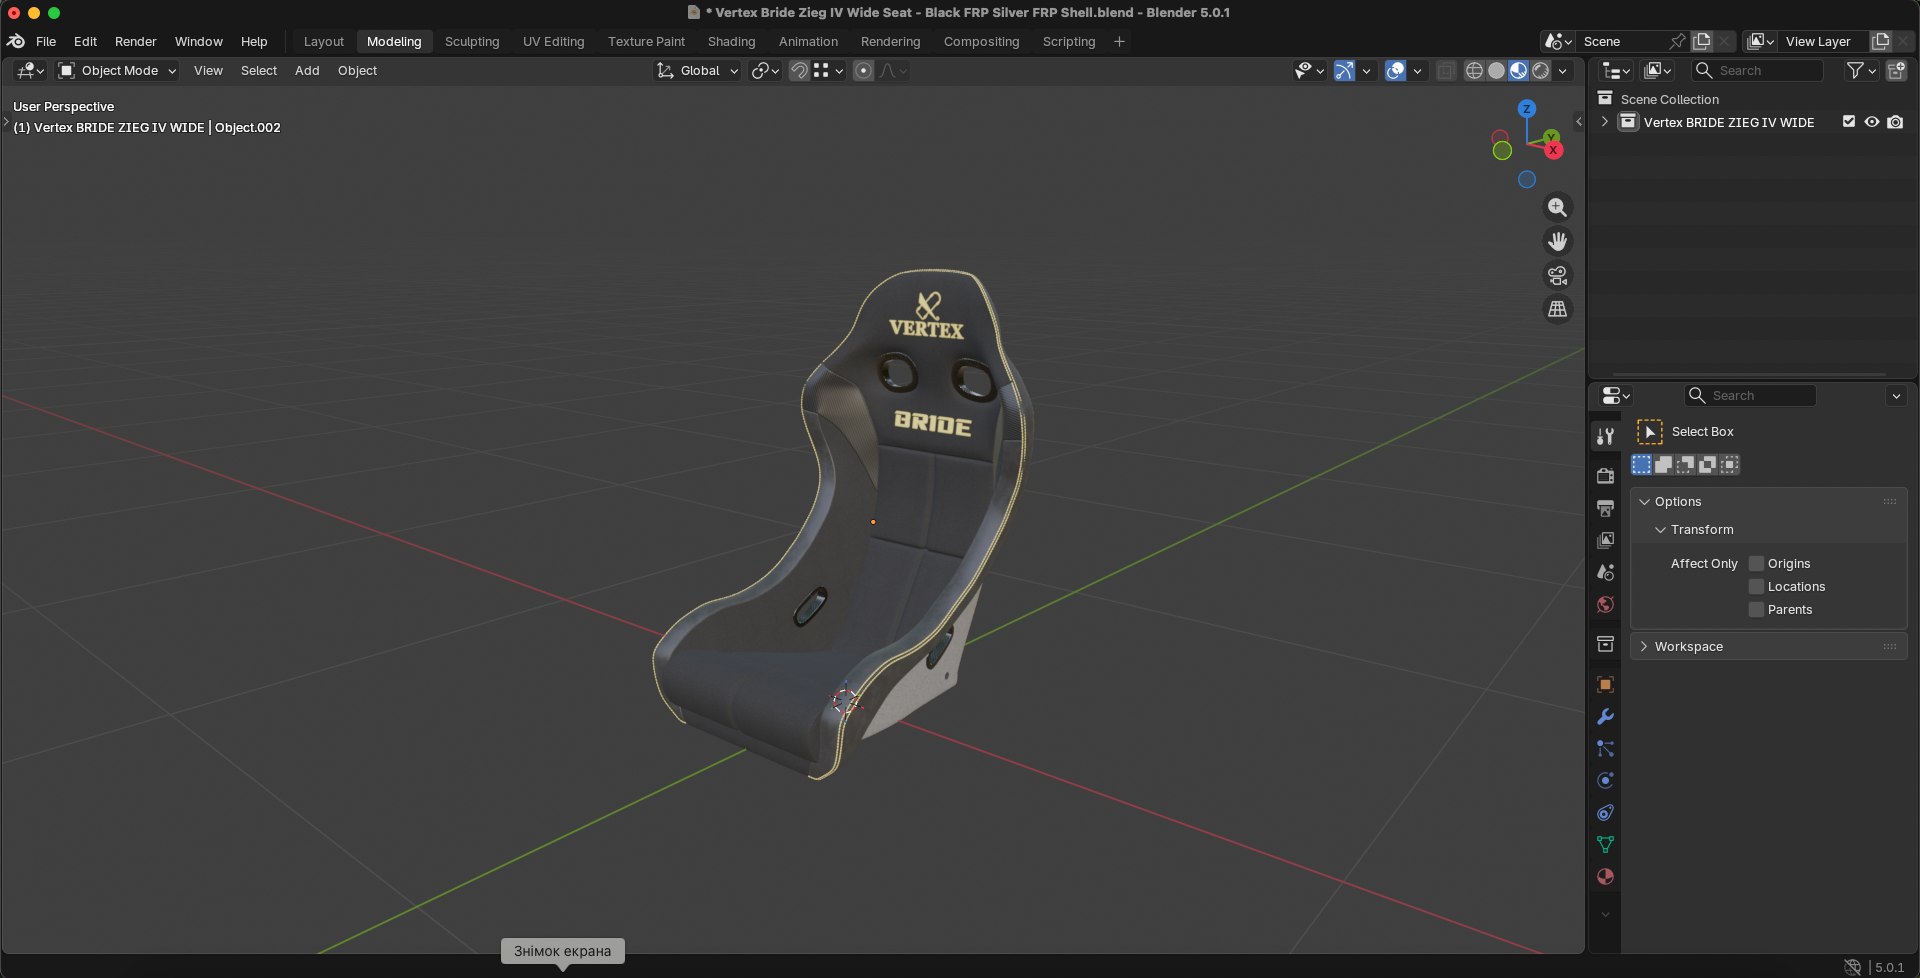Open the Object Constraints properties tab
The width and height of the screenshot is (1920, 978).
coord(1605,813)
